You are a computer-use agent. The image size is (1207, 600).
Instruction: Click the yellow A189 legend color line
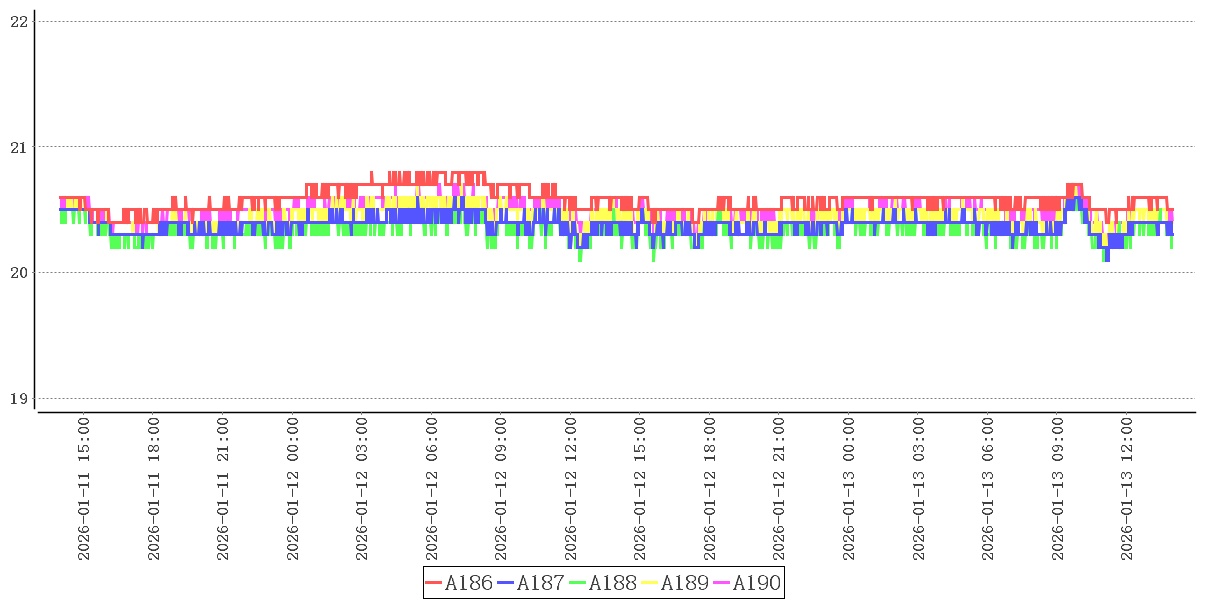(x=649, y=583)
